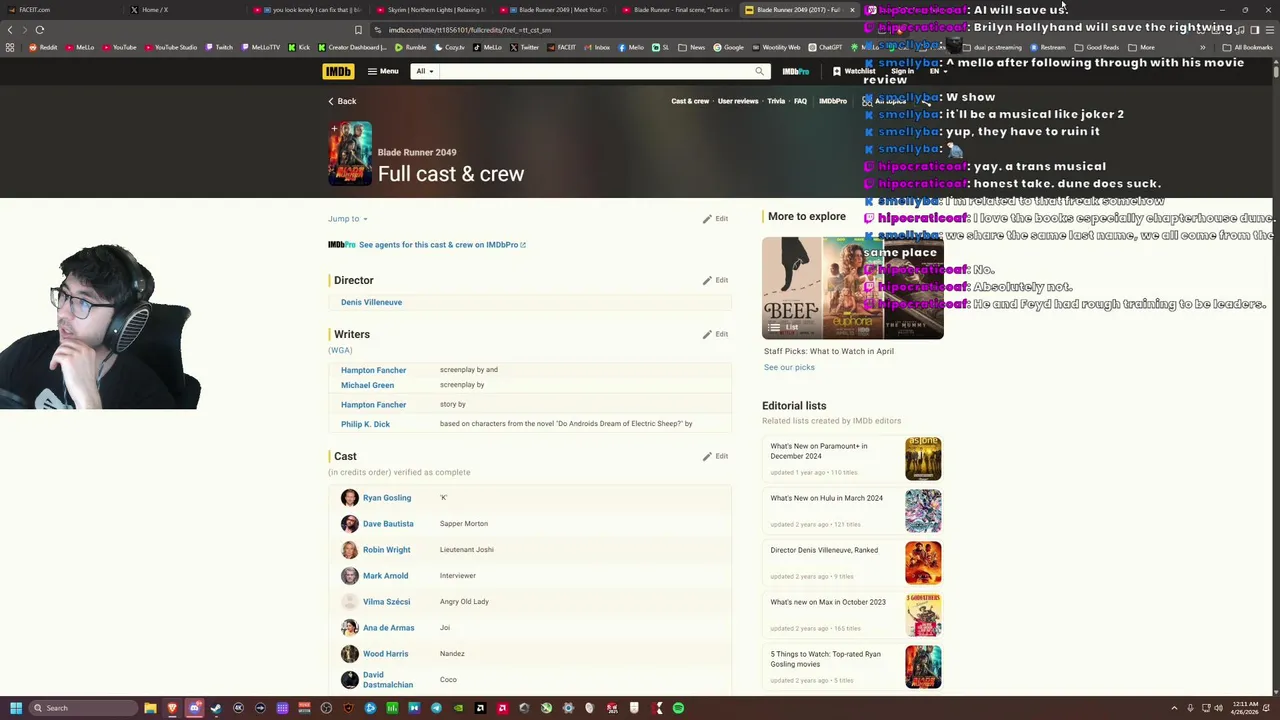Open IMDbPro tab in page navigation

pos(833,101)
